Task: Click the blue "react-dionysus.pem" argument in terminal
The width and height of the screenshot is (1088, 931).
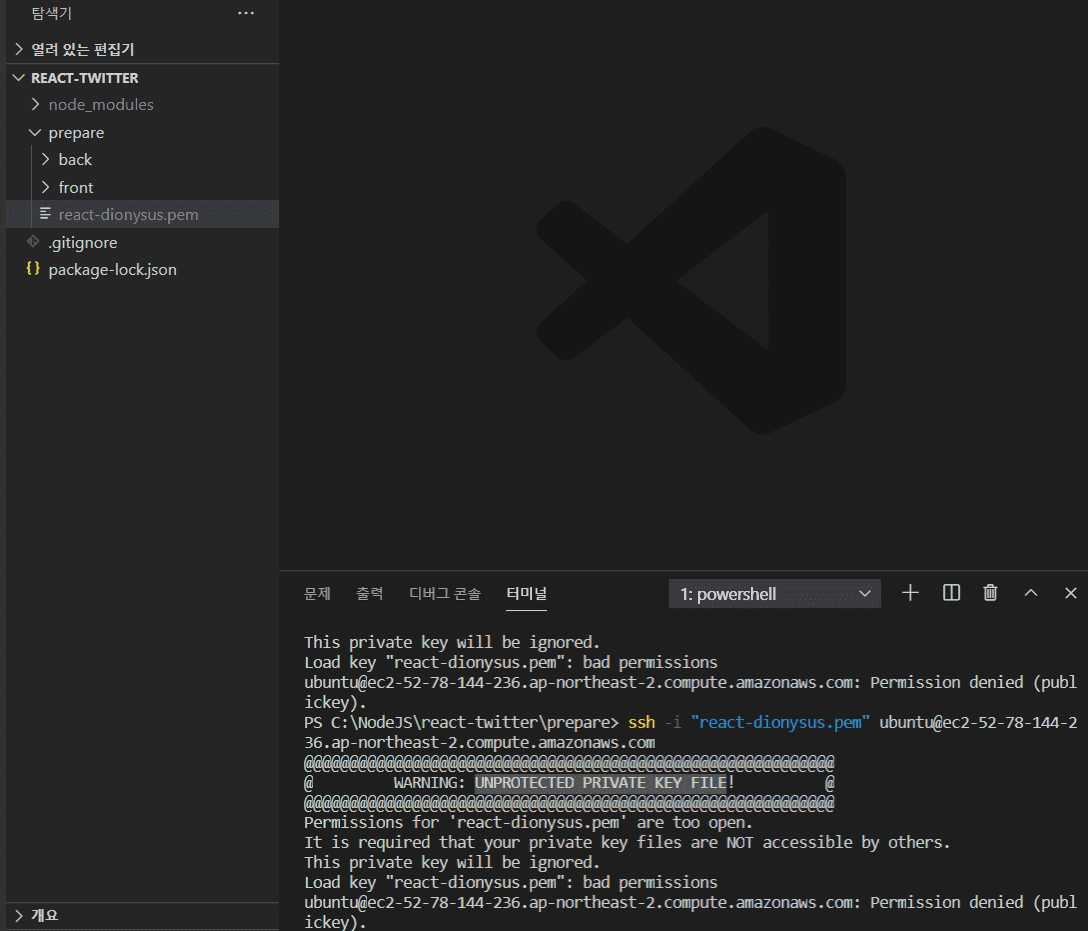Action: [x=780, y=722]
